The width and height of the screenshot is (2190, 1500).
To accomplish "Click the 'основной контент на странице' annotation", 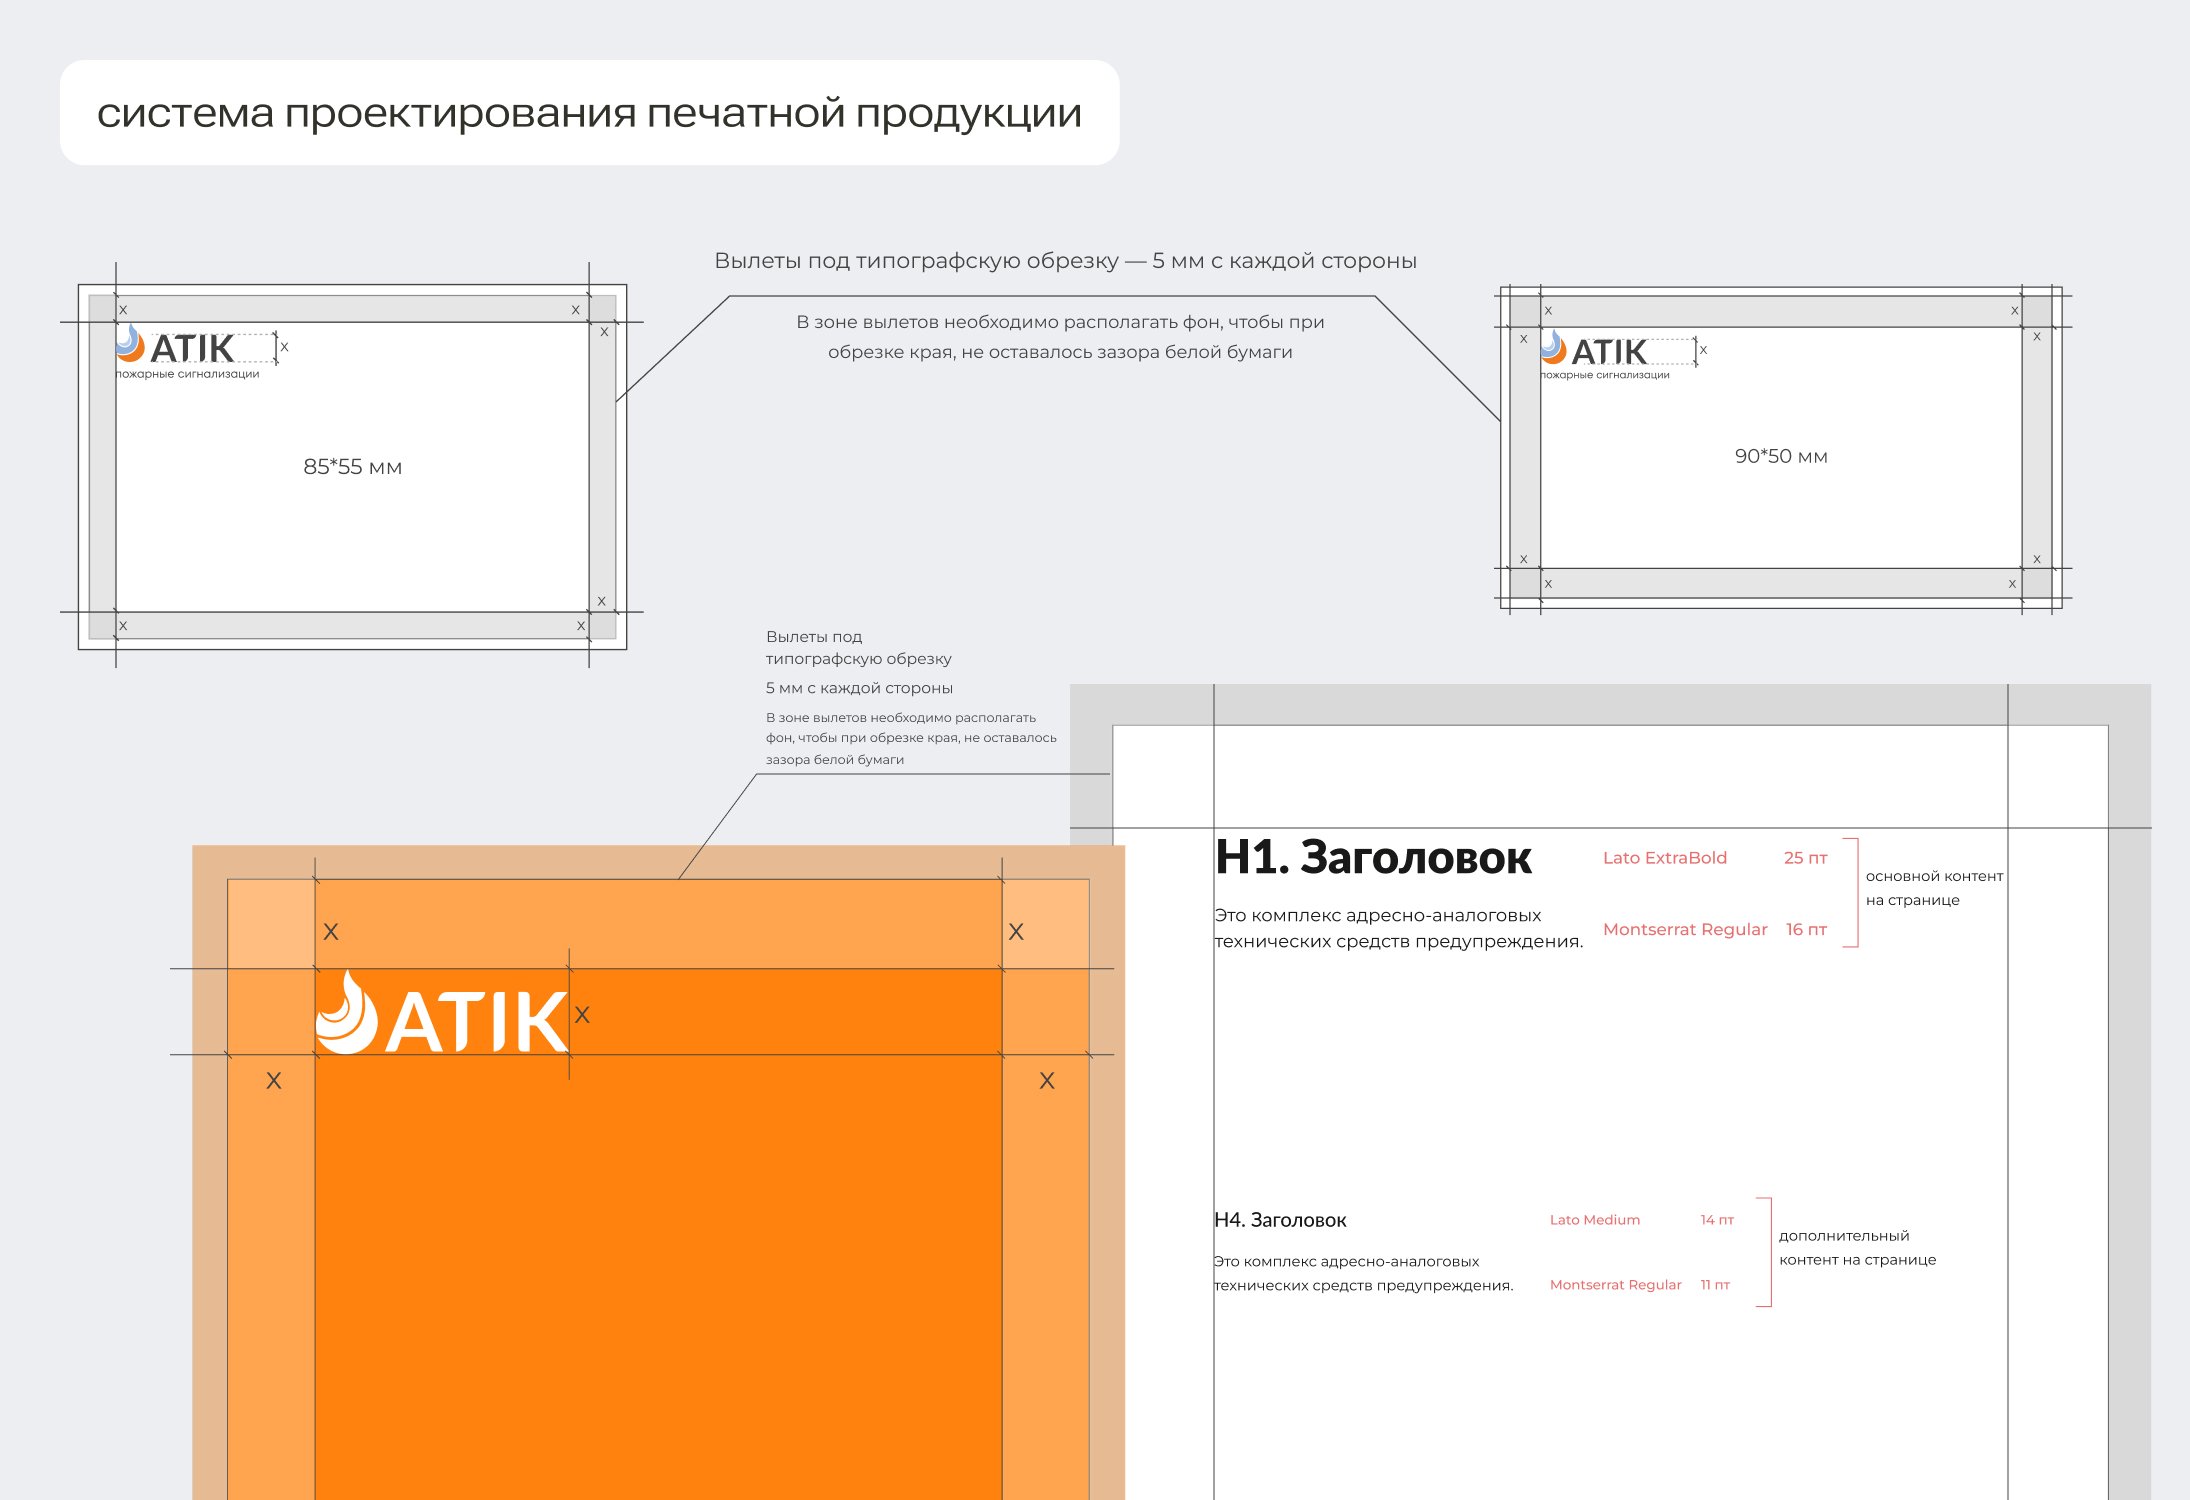I will 1933,888.
